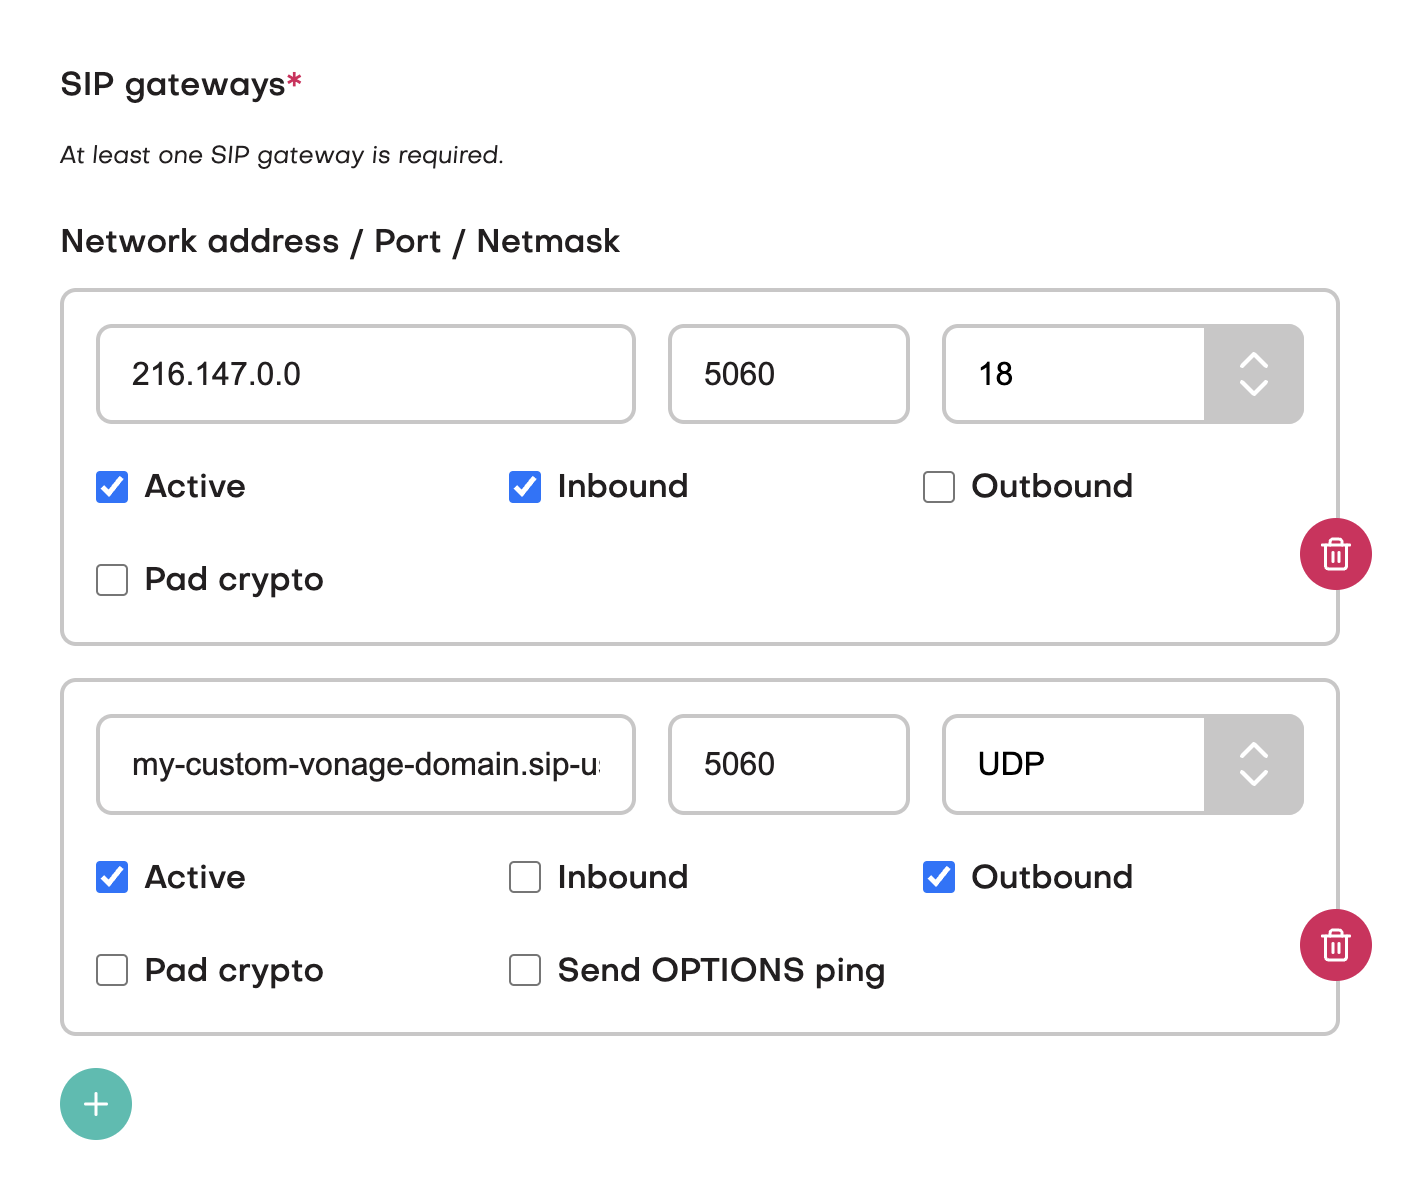Delete the my-custom-vonage-domain gateway with trash icon
Screen dimensions: 1426x1196
click(x=1335, y=945)
